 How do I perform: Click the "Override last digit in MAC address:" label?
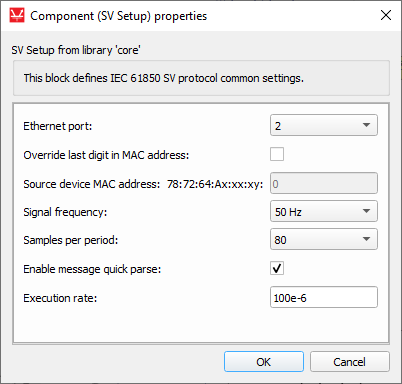click(106, 155)
